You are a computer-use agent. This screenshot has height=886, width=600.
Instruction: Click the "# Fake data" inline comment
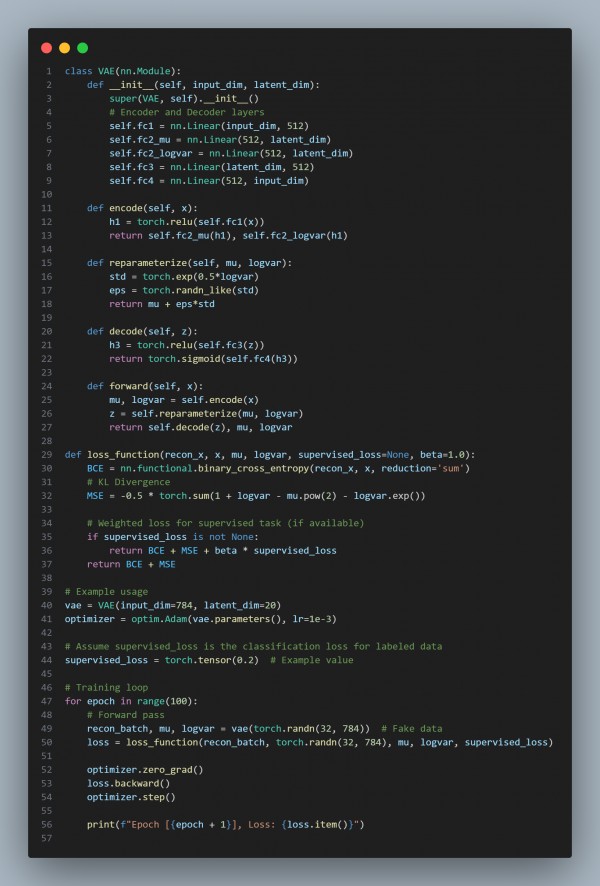tap(412, 729)
